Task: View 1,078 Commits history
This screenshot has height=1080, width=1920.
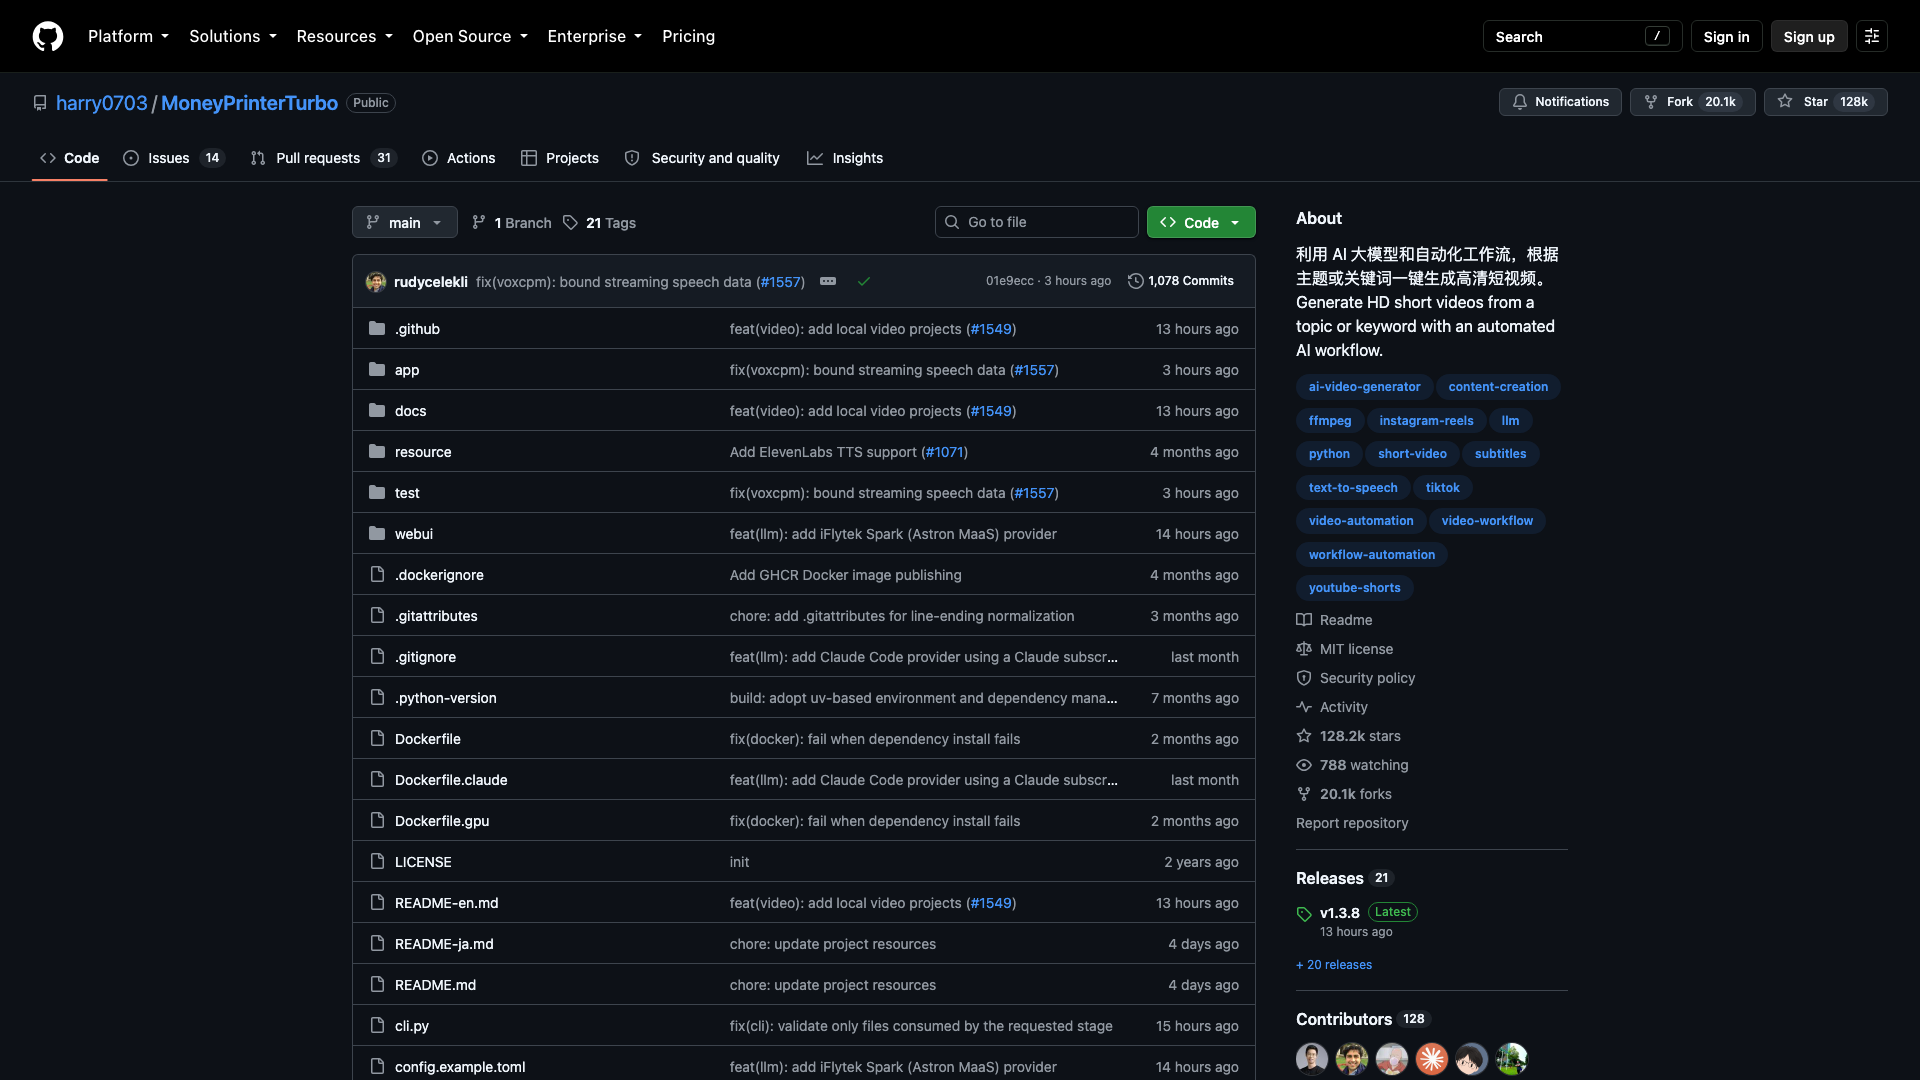Action: [x=1181, y=281]
